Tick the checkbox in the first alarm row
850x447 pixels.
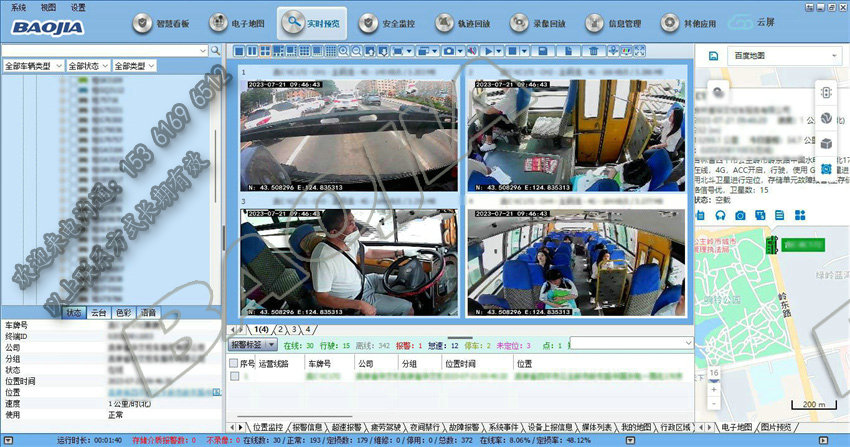point(234,377)
